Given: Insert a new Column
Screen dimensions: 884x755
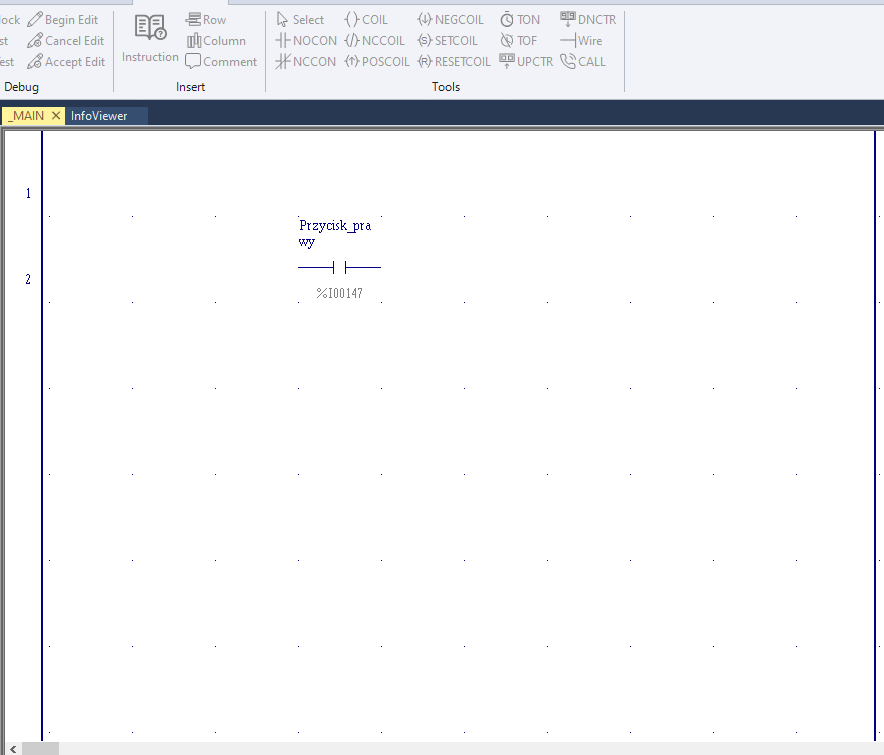Looking at the screenshot, I should [x=216, y=41].
